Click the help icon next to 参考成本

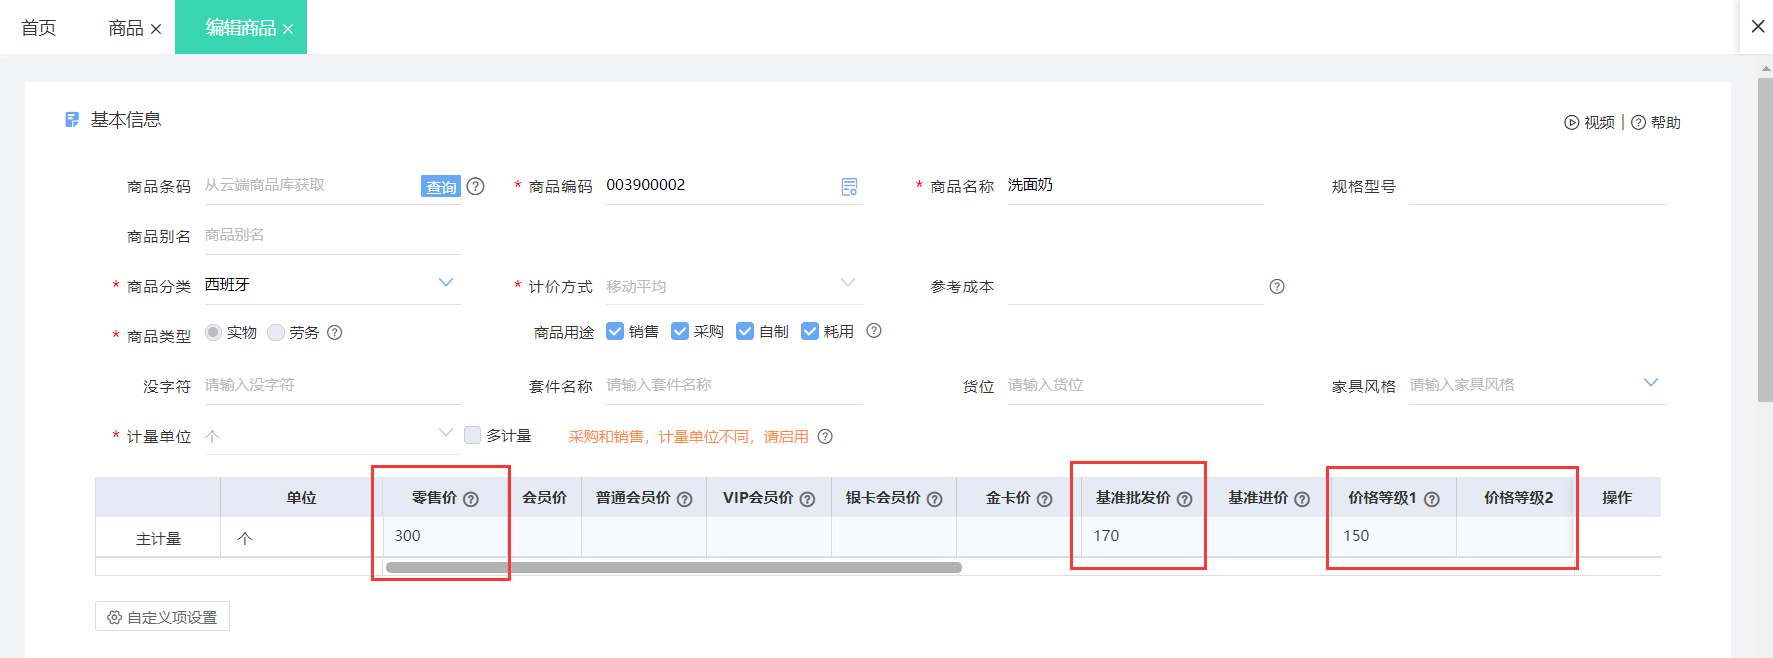(x=1277, y=286)
